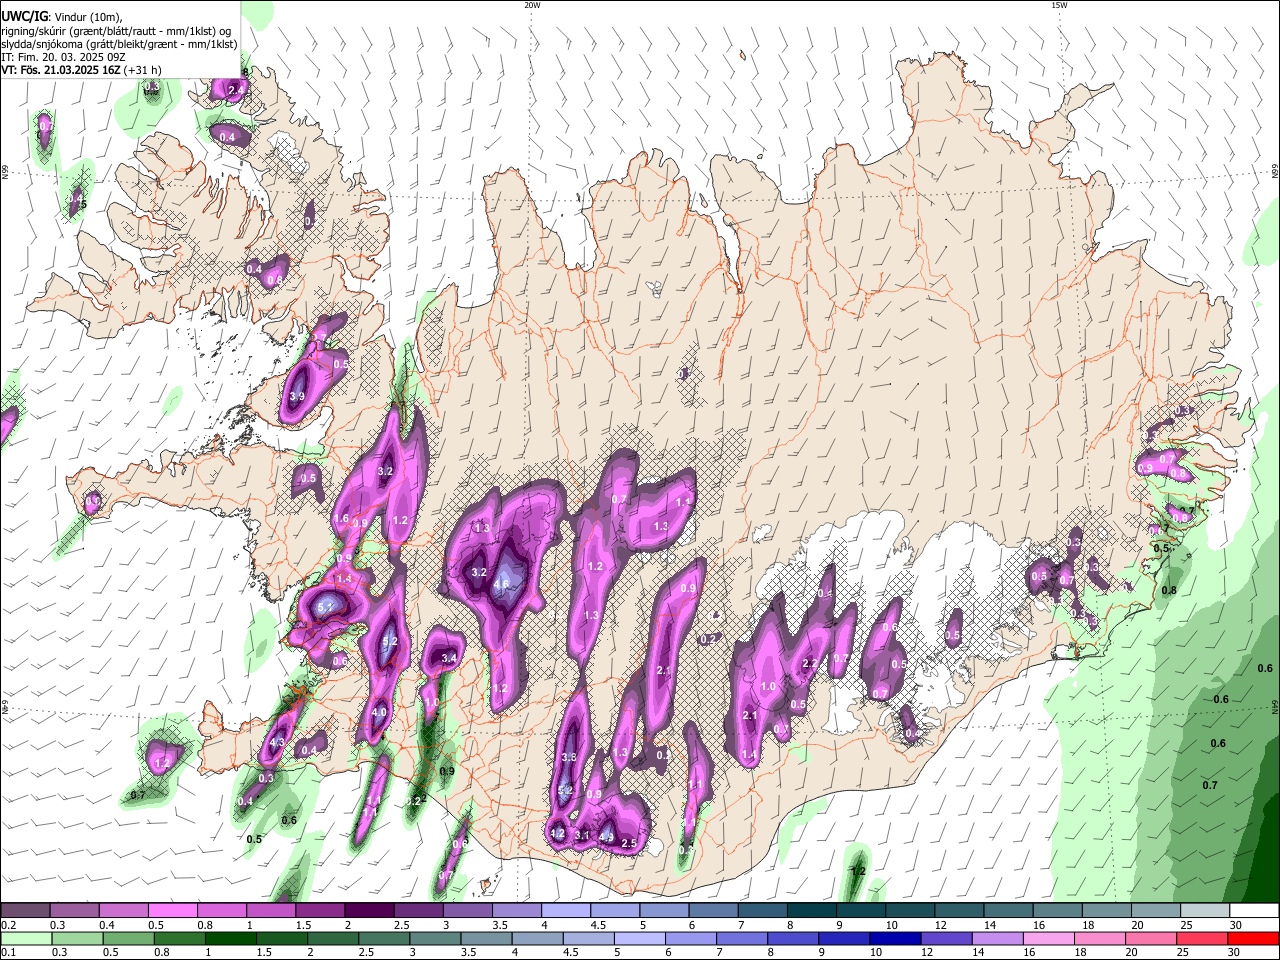The height and width of the screenshot is (960, 1280).
Task: Select the 3.9 precipitation value label
Action: pyautogui.click(x=297, y=397)
